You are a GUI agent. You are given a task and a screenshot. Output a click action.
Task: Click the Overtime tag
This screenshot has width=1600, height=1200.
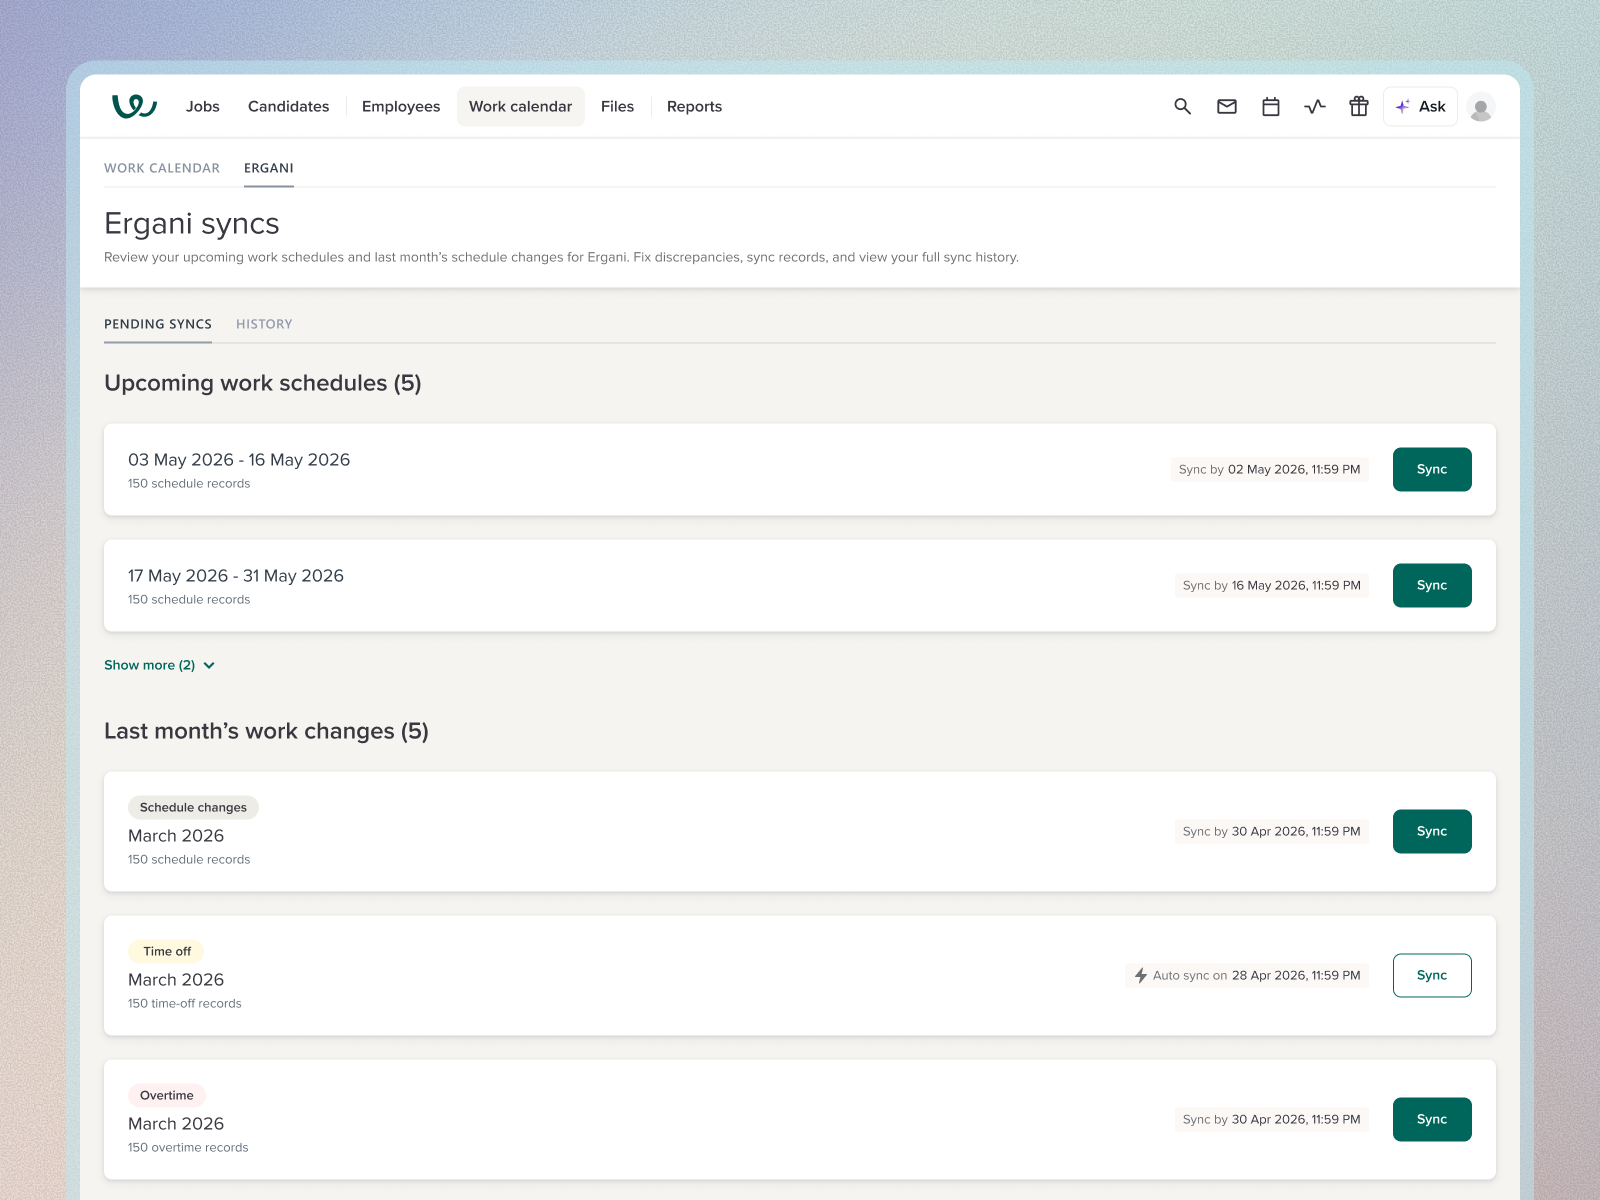[x=167, y=1095]
